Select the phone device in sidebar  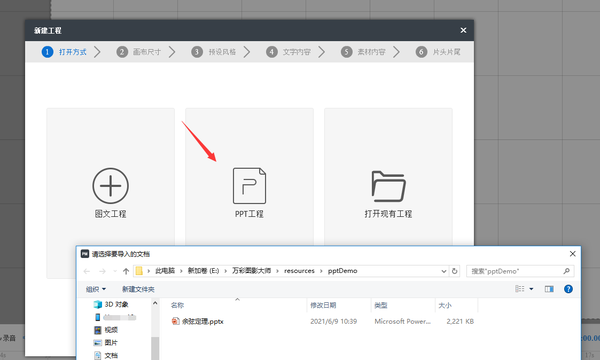tap(115, 317)
